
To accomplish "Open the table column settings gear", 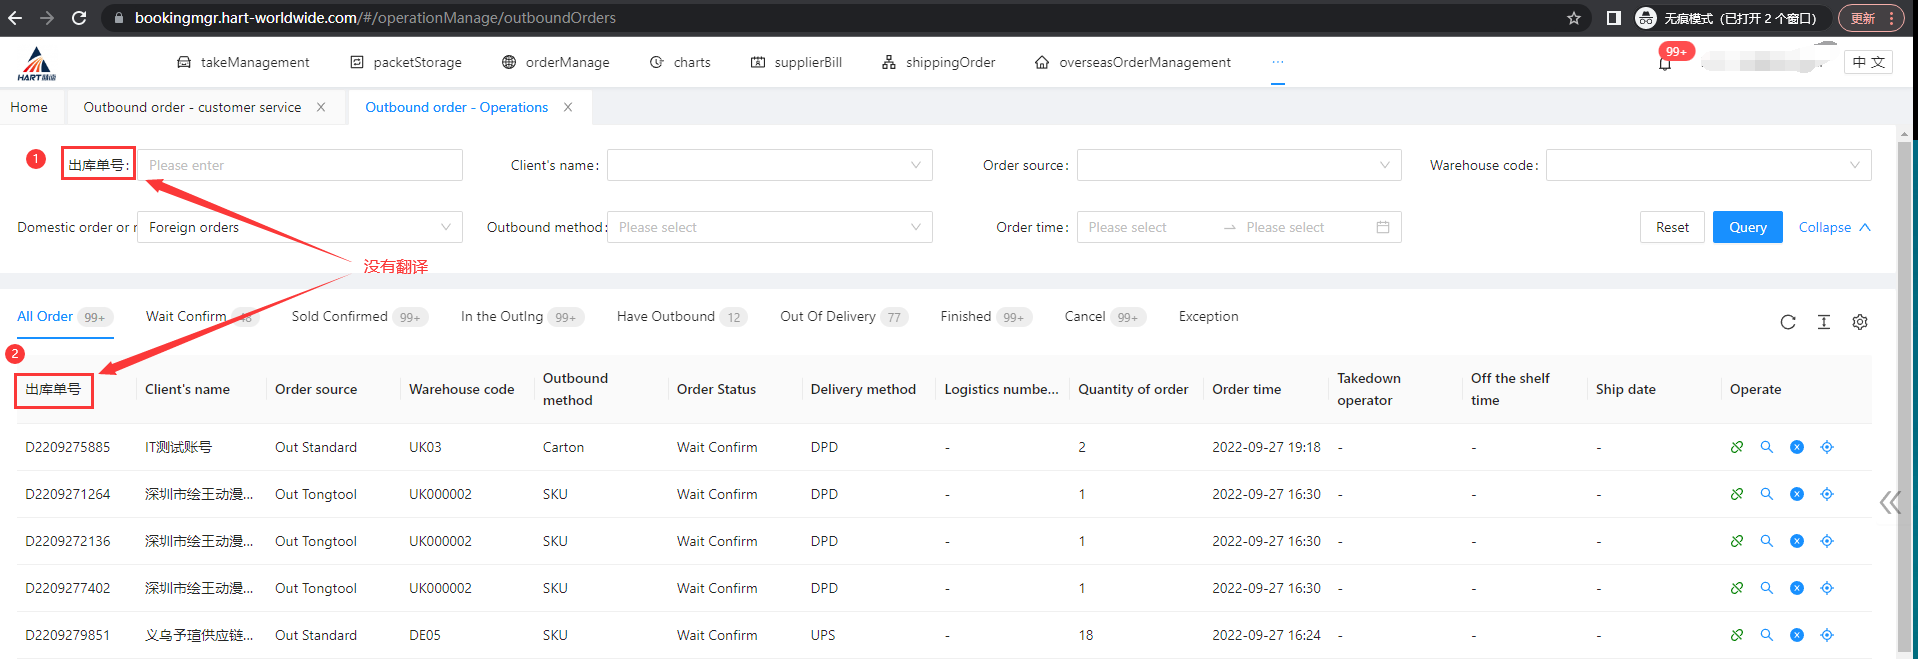I will pyautogui.click(x=1860, y=322).
